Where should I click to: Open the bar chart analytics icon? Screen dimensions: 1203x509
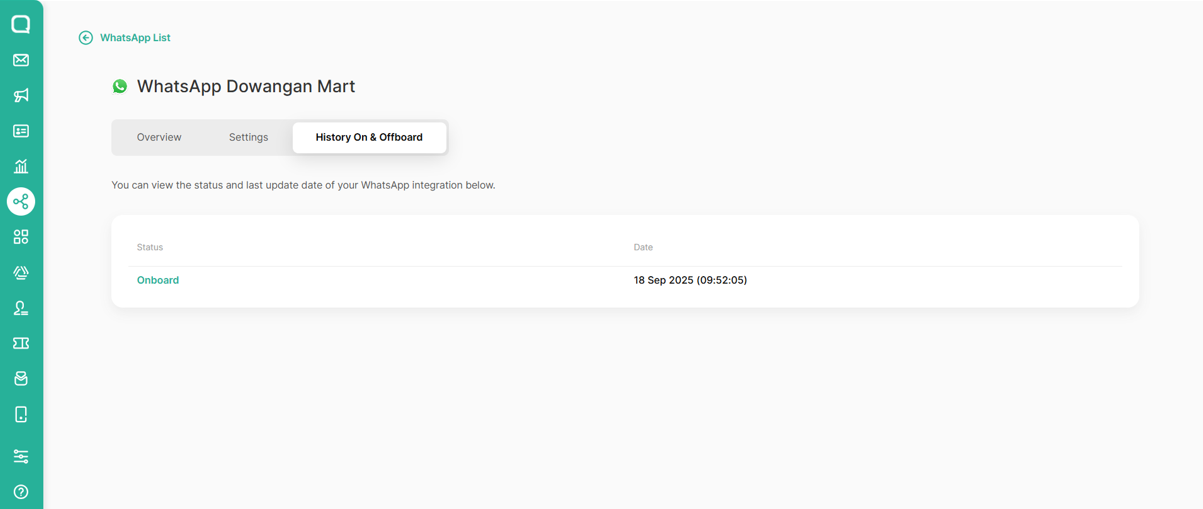click(21, 167)
